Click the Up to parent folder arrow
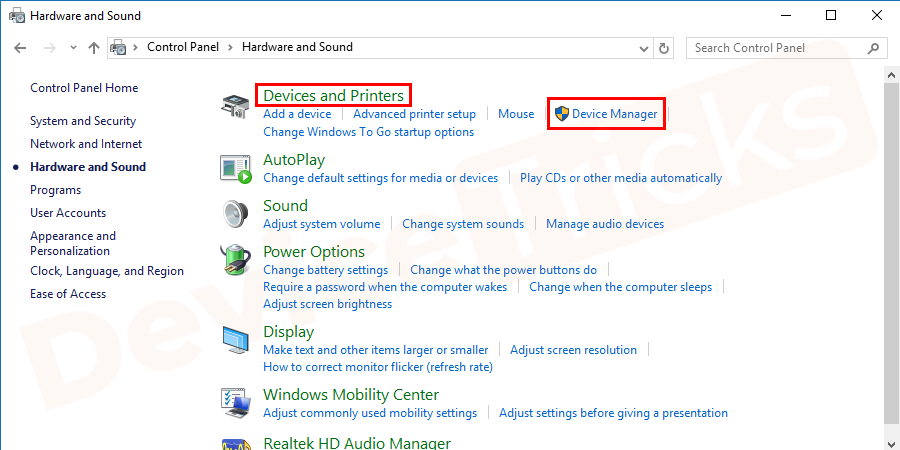The image size is (900, 450). coord(94,47)
